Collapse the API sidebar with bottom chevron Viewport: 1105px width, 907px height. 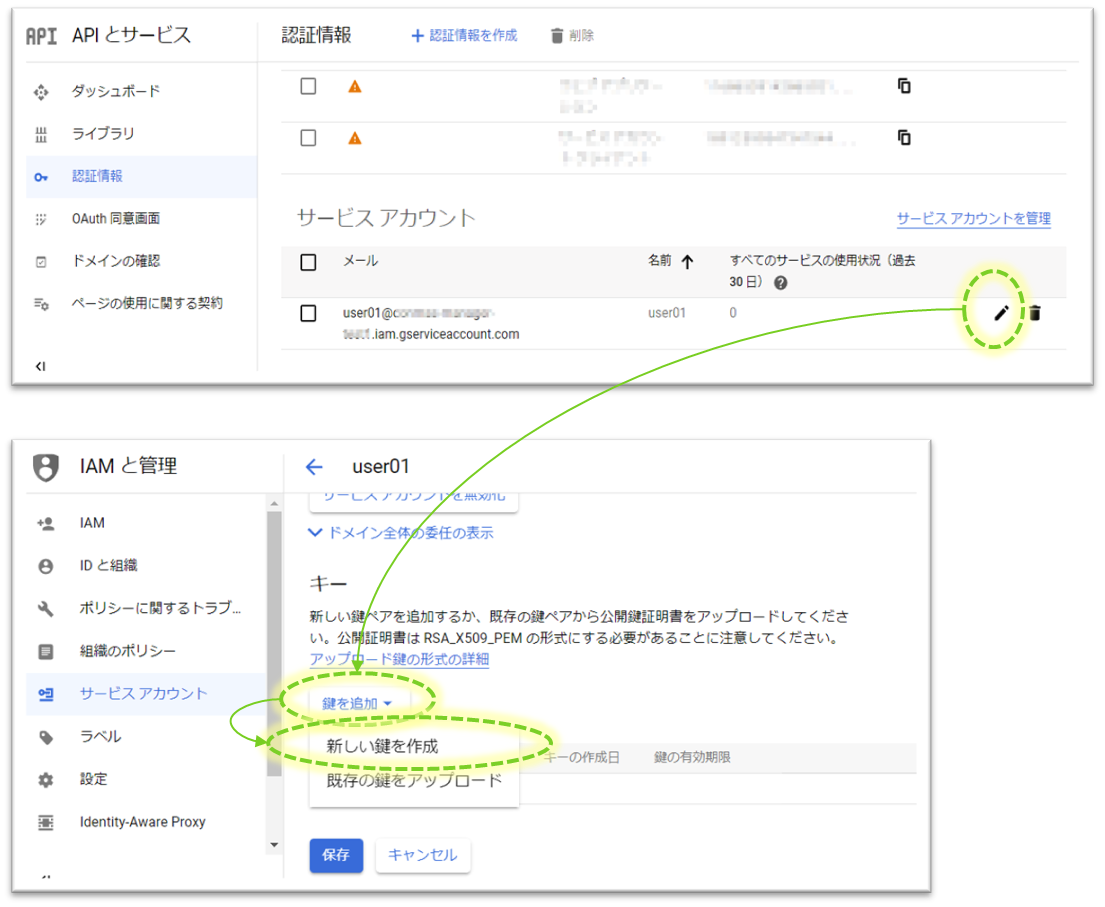40,366
